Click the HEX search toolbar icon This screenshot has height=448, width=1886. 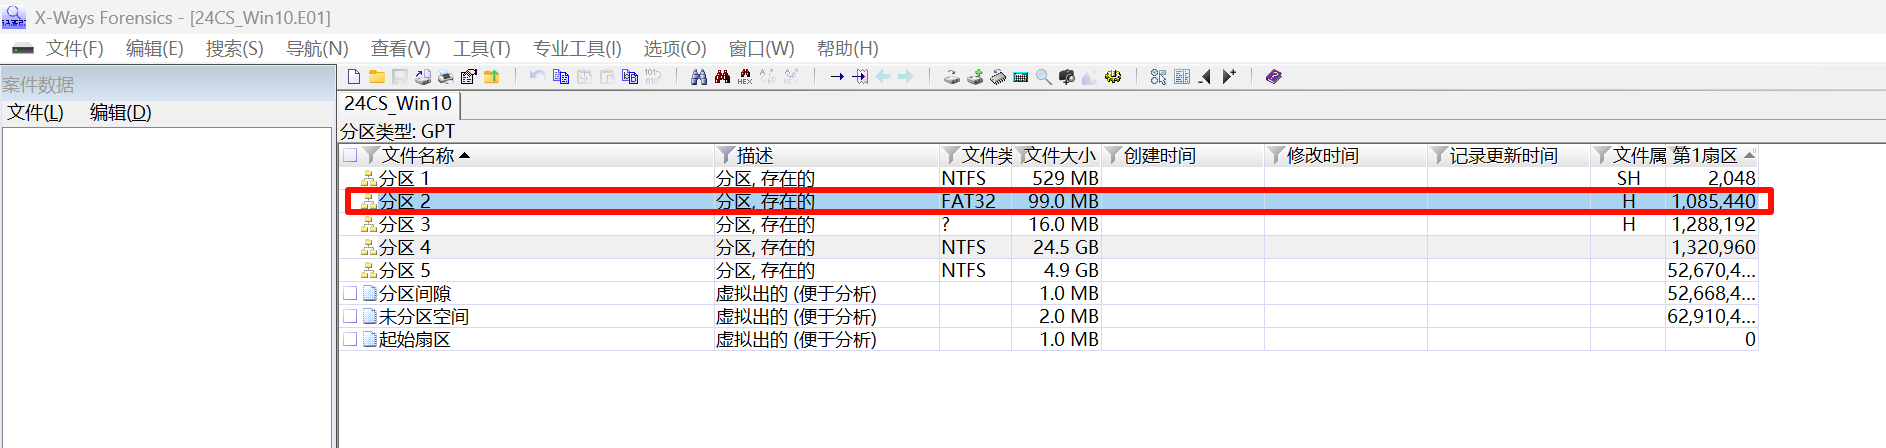[745, 77]
